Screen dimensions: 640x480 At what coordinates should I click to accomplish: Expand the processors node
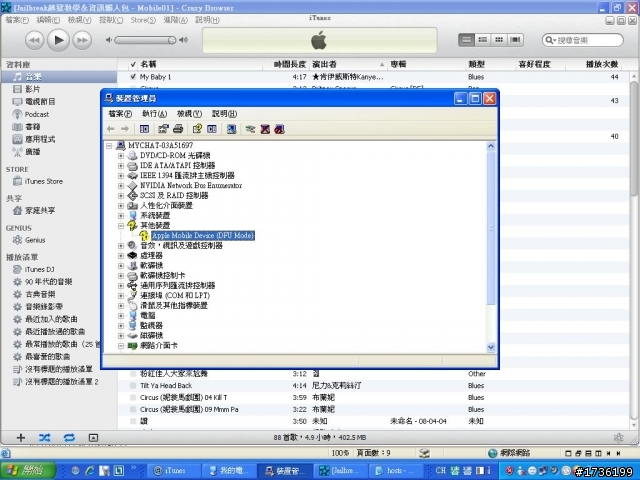tap(121, 256)
